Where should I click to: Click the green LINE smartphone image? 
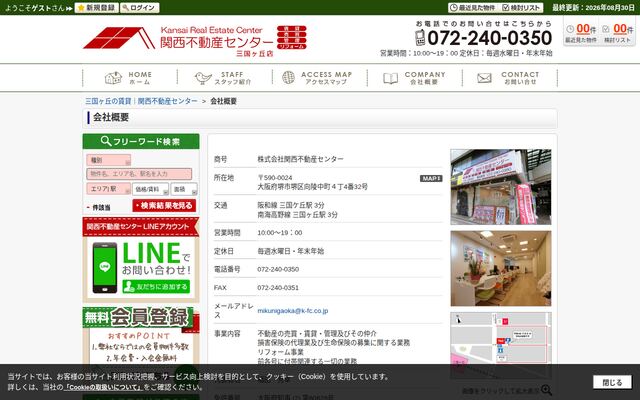105,268
